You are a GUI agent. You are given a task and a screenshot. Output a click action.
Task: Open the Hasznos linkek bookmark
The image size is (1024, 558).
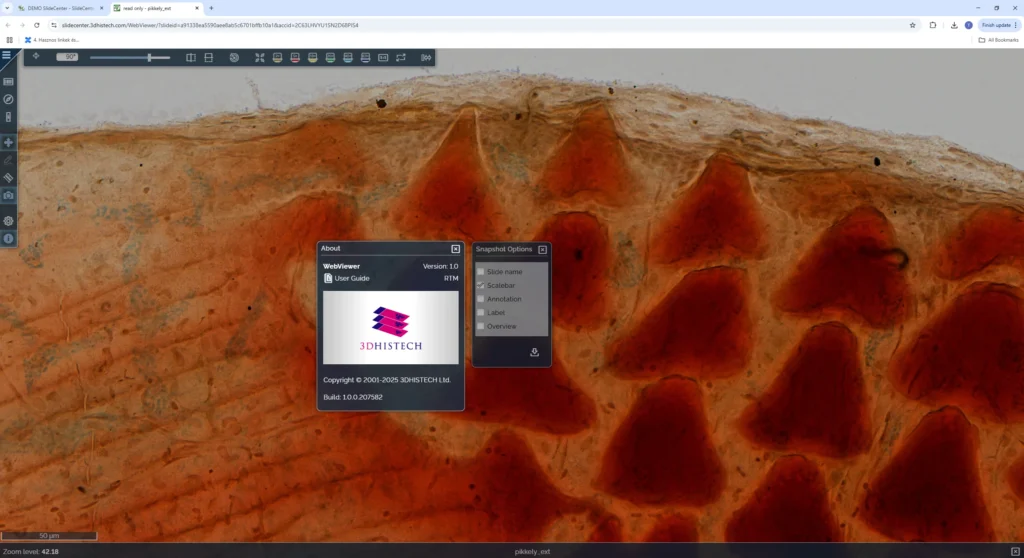tap(52, 40)
